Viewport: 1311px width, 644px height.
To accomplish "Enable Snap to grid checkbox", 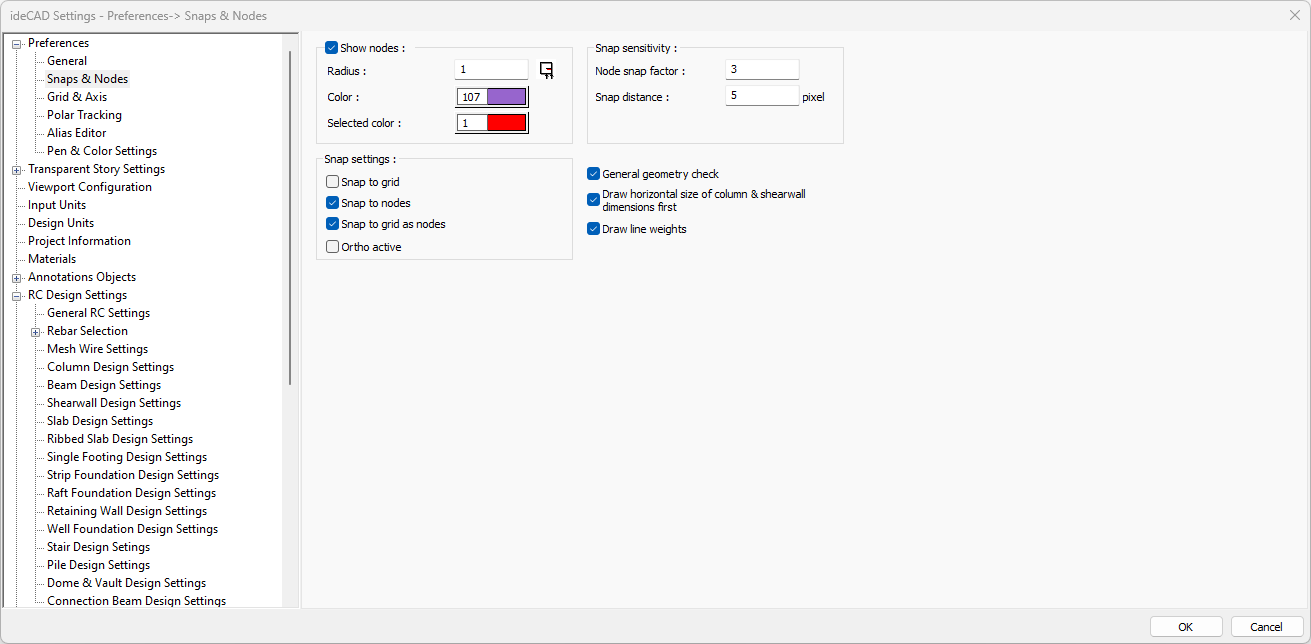I will click(x=333, y=182).
